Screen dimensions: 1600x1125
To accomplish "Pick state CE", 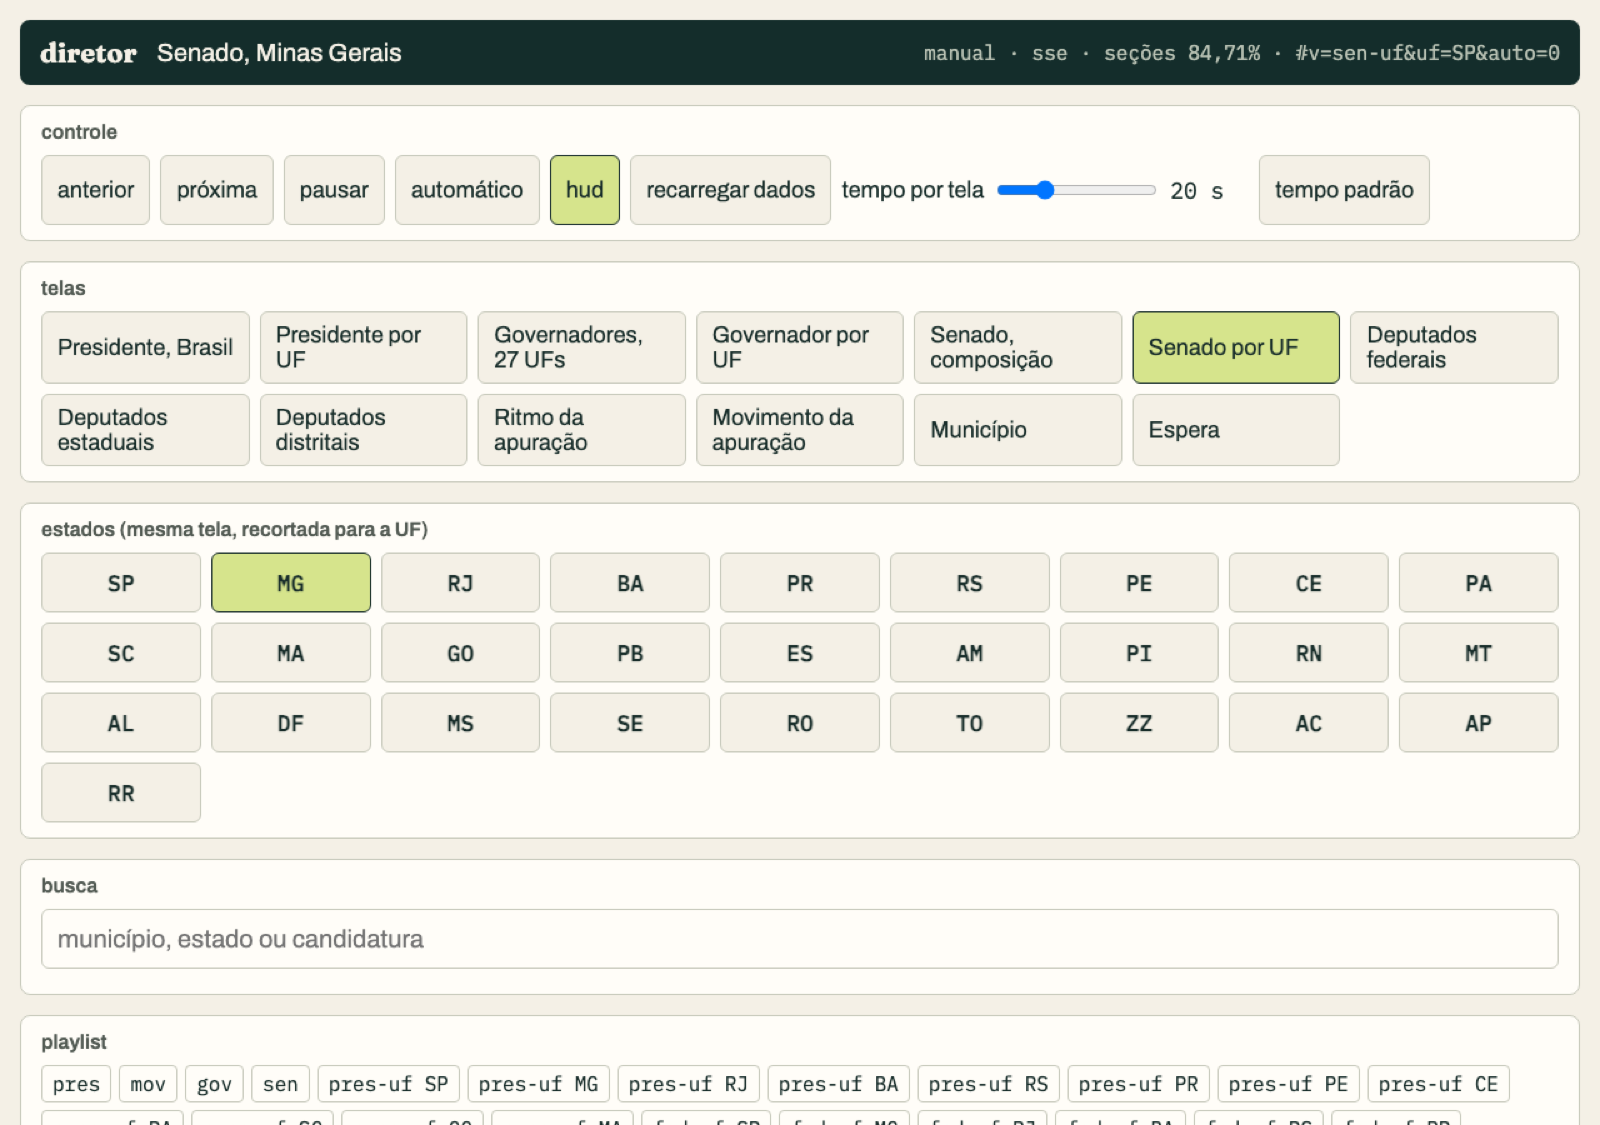I will pos(1309,583).
